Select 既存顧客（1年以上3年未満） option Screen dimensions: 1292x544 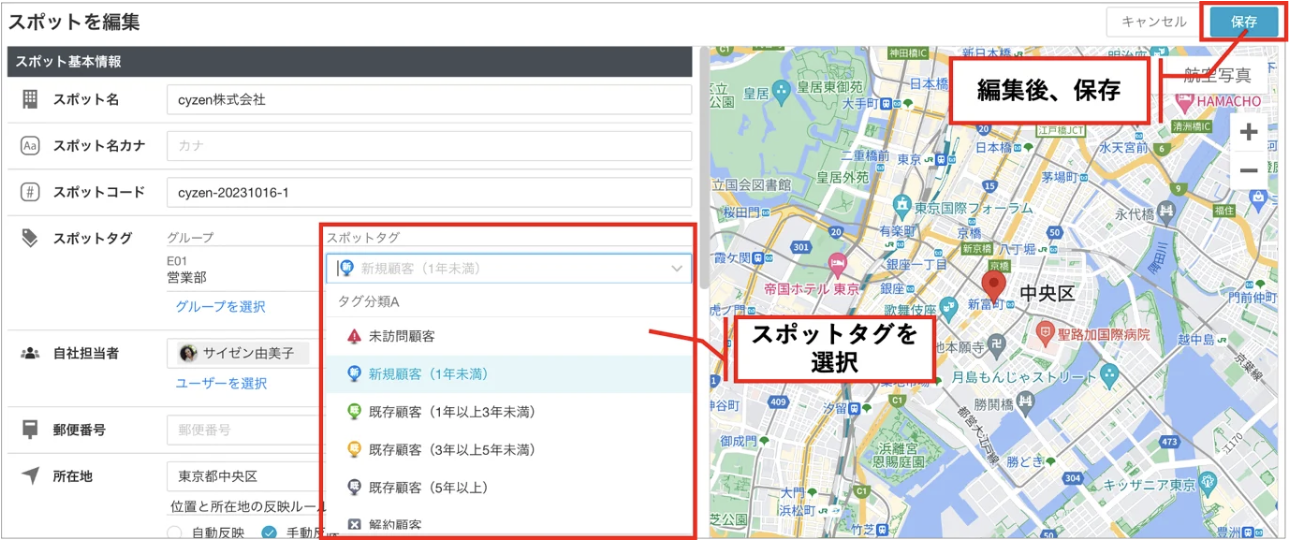tap(508, 412)
